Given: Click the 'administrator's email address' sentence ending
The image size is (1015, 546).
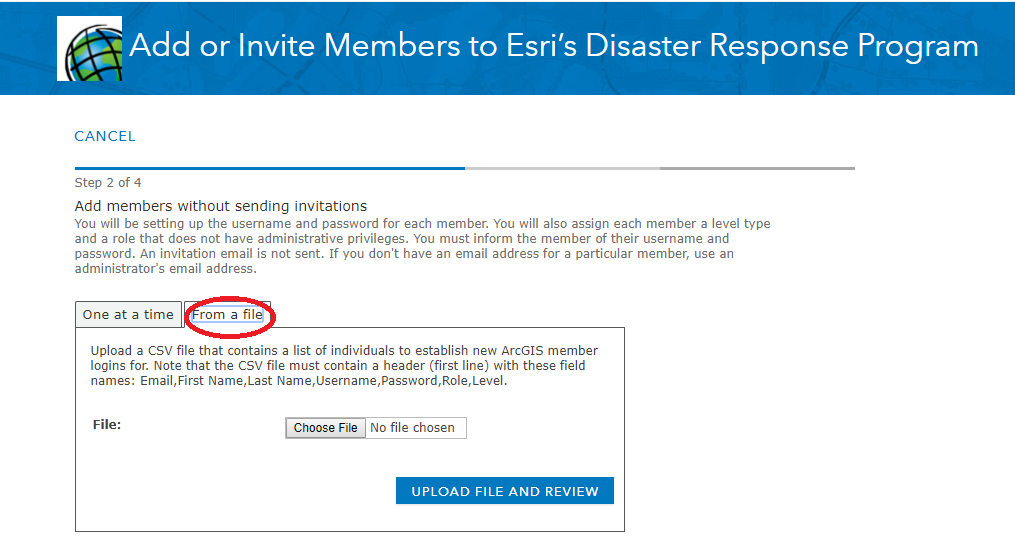Looking at the screenshot, I should pyautogui.click(x=166, y=269).
